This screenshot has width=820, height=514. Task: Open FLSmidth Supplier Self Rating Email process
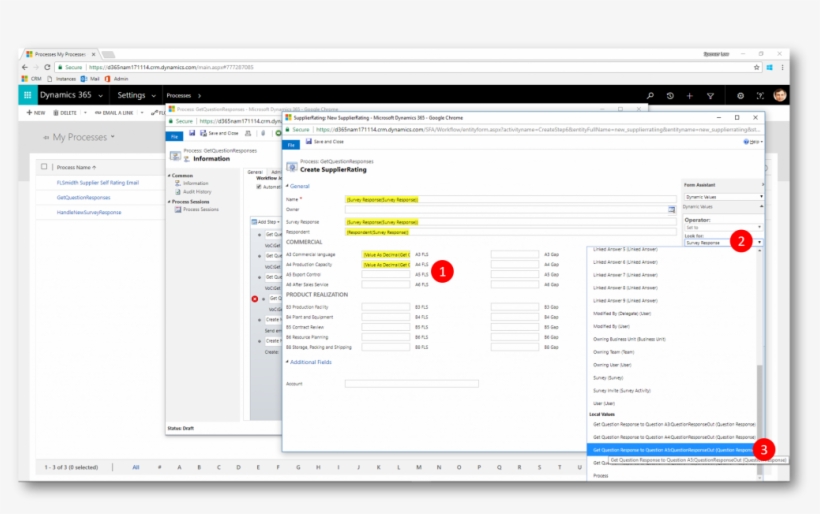pos(97,183)
